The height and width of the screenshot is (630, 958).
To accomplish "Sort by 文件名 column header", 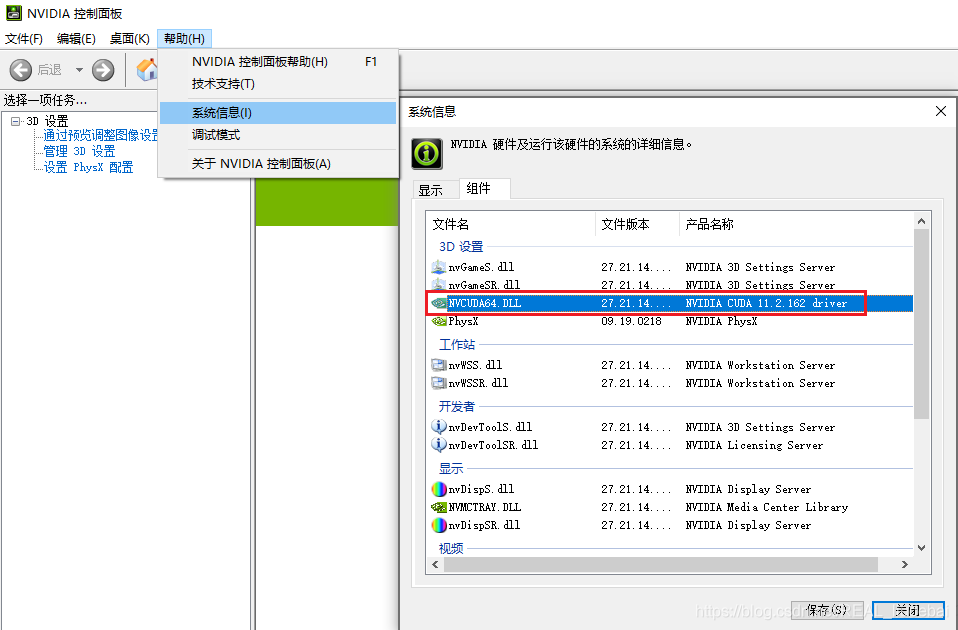I will tap(511, 224).
